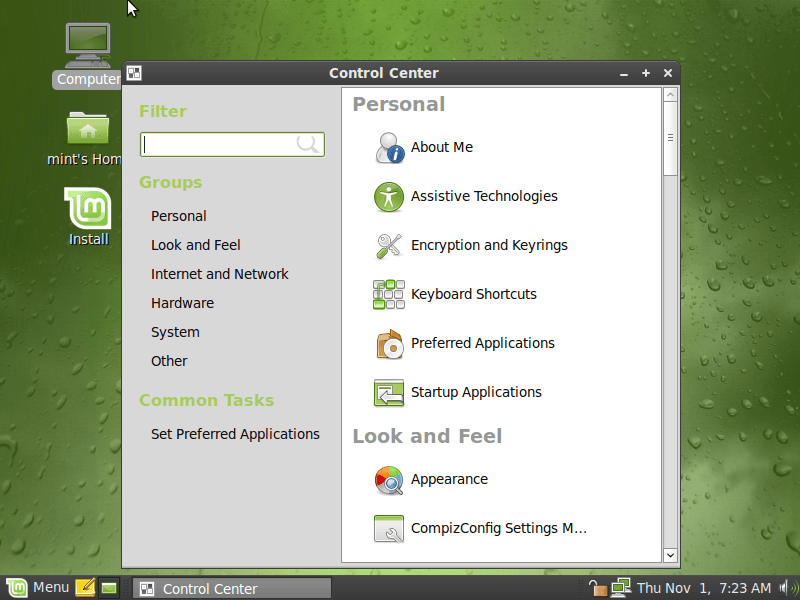Image resolution: width=800 pixels, height=600 pixels.
Task: Open the About Me icon
Action: point(389,147)
